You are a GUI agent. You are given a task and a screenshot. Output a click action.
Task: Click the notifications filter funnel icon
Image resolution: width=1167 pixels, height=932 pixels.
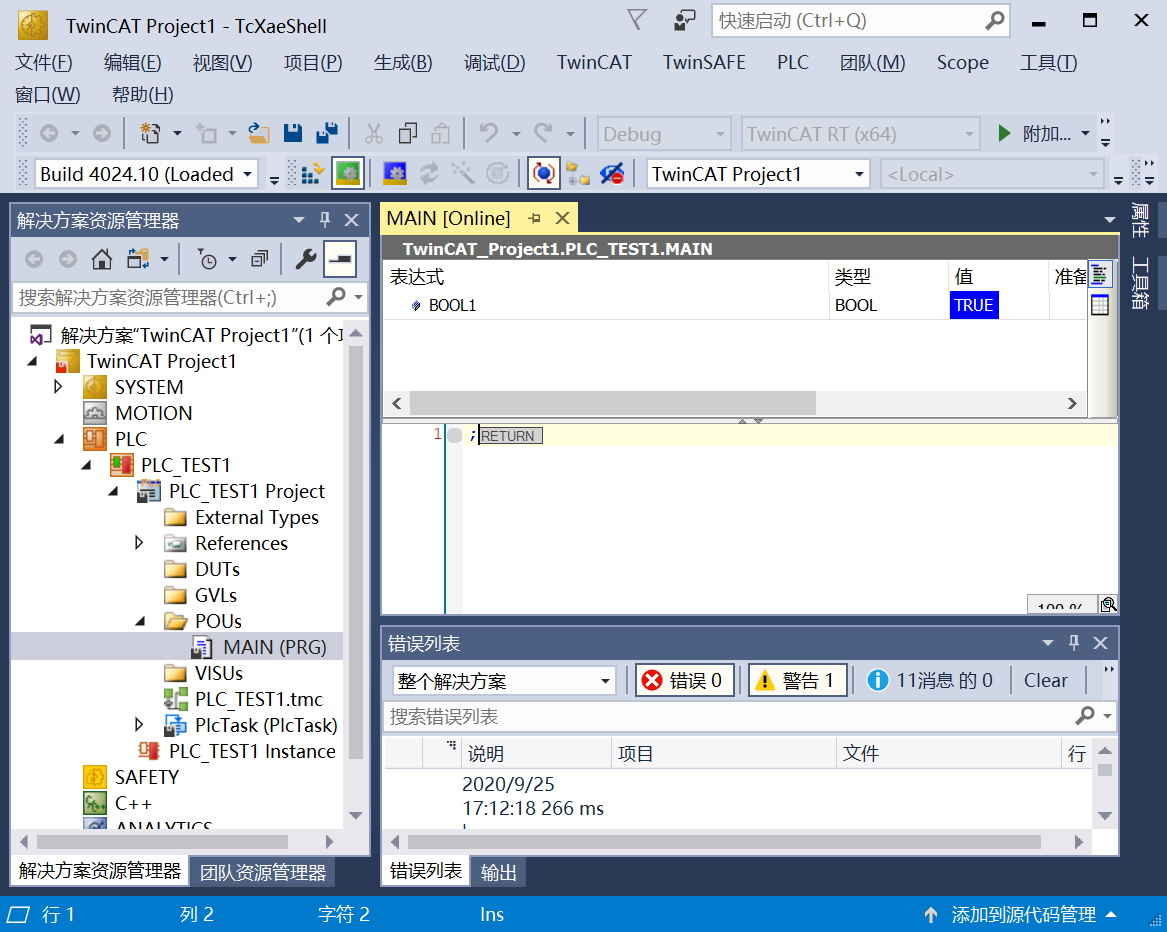coord(636,19)
